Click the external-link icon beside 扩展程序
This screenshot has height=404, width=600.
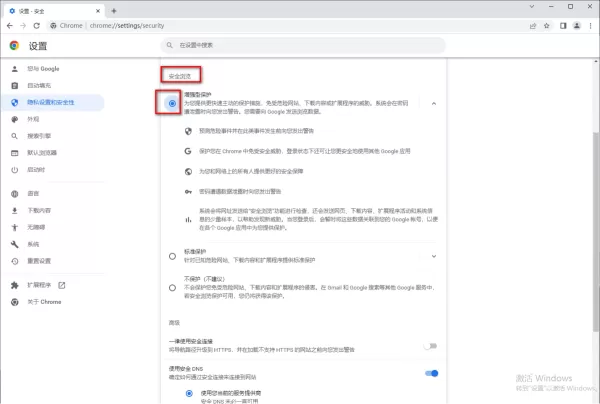click(62, 285)
